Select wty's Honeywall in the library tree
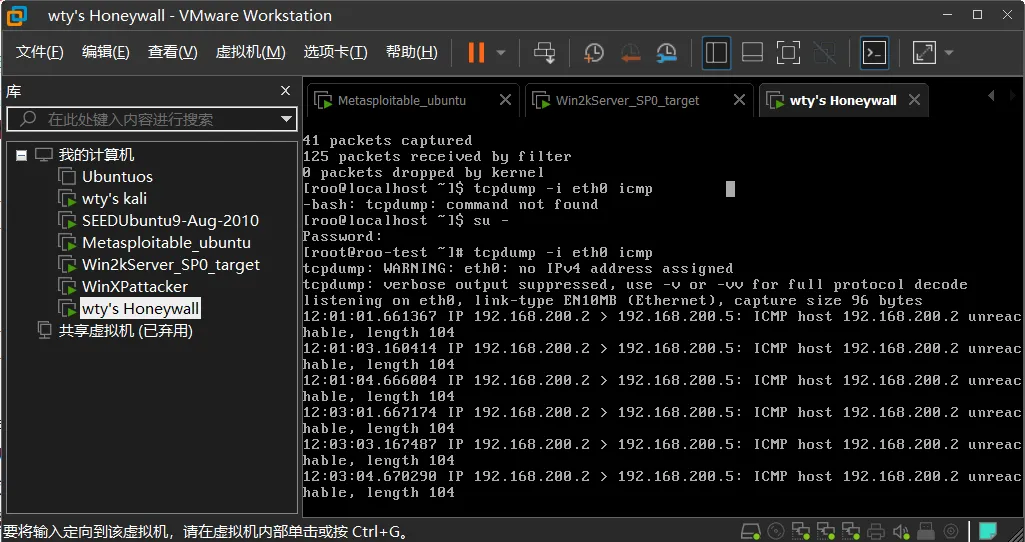Image resolution: width=1025 pixels, height=542 pixels. click(141, 309)
